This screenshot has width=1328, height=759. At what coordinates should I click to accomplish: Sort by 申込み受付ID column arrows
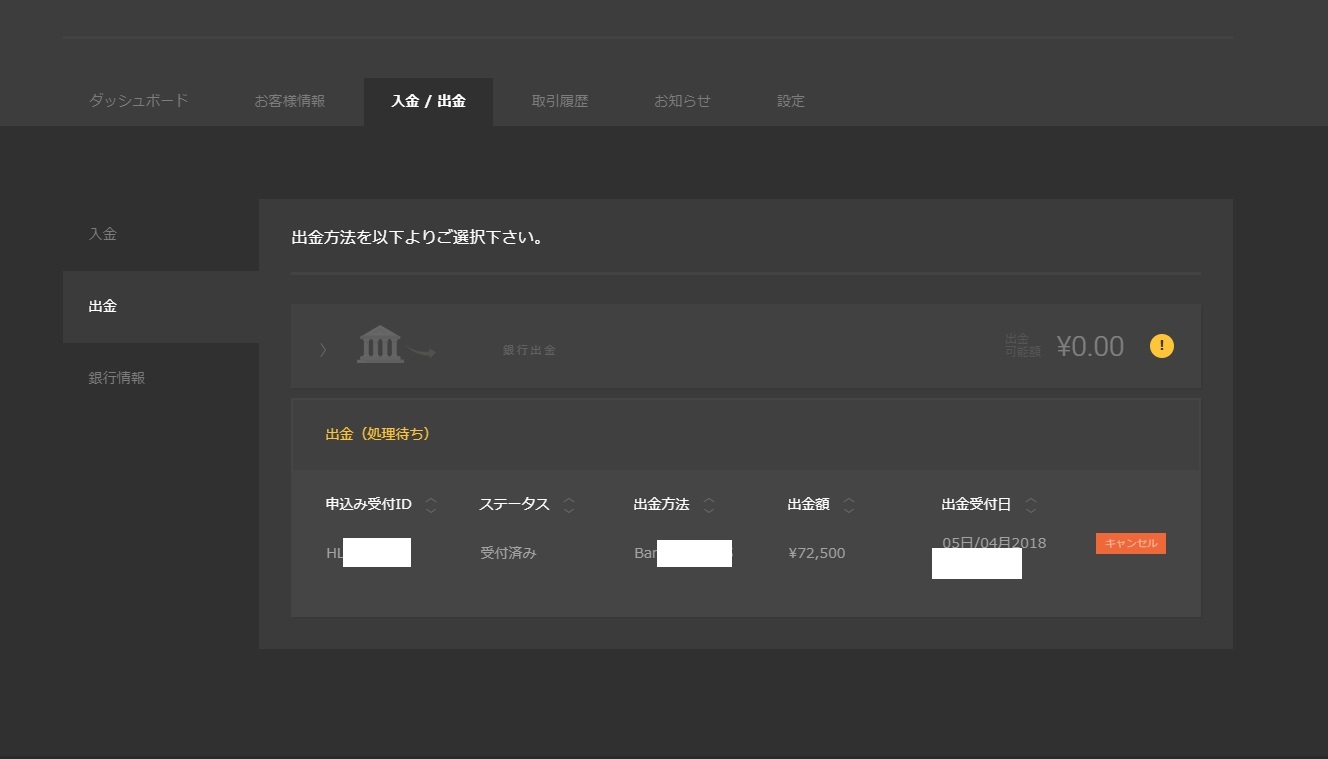431,505
